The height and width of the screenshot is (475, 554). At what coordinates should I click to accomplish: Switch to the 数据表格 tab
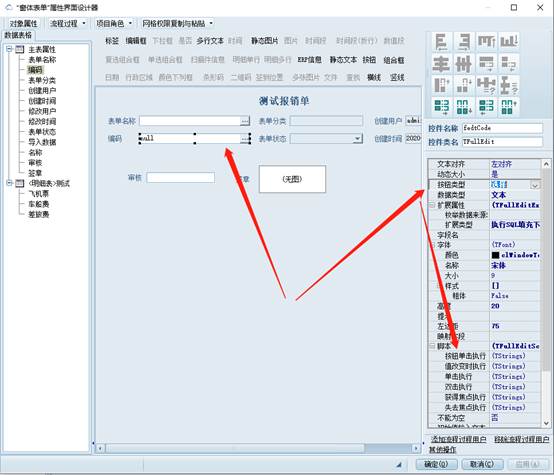(x=18, y=35)
